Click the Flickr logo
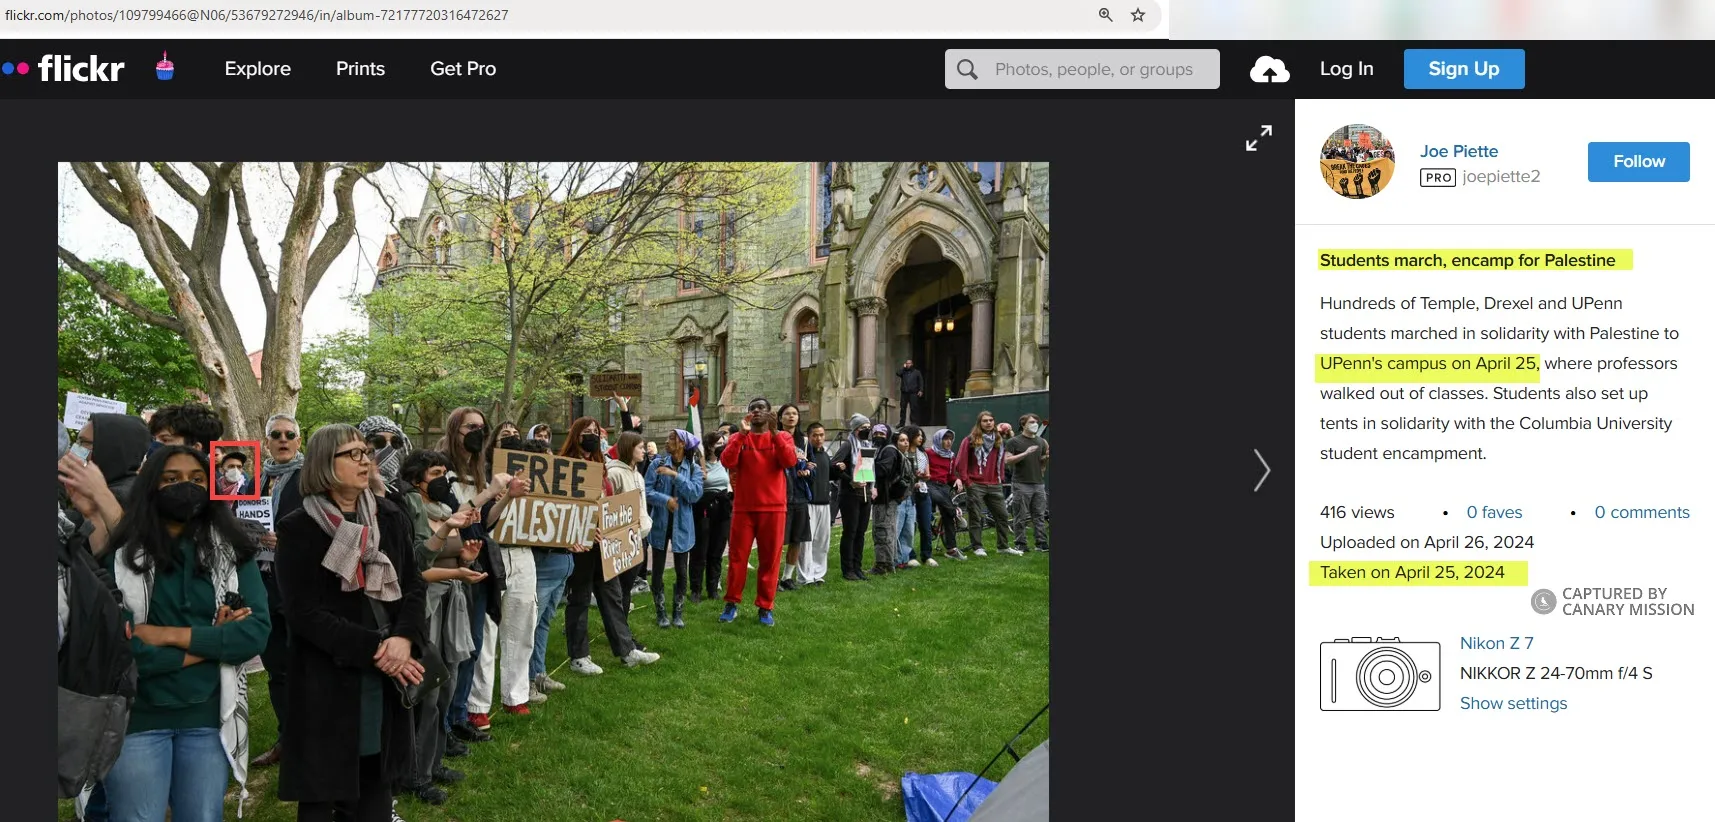1715x822 pixels. 65,69
